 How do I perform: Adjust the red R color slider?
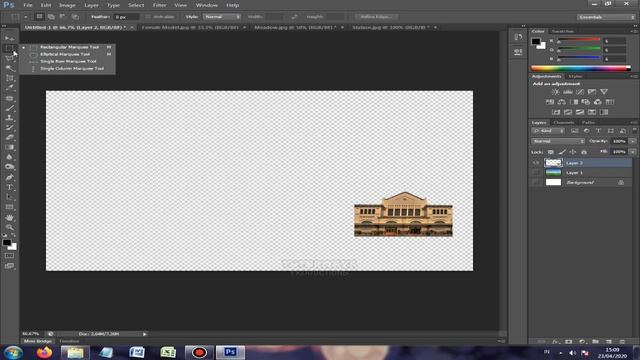(579, 41)
